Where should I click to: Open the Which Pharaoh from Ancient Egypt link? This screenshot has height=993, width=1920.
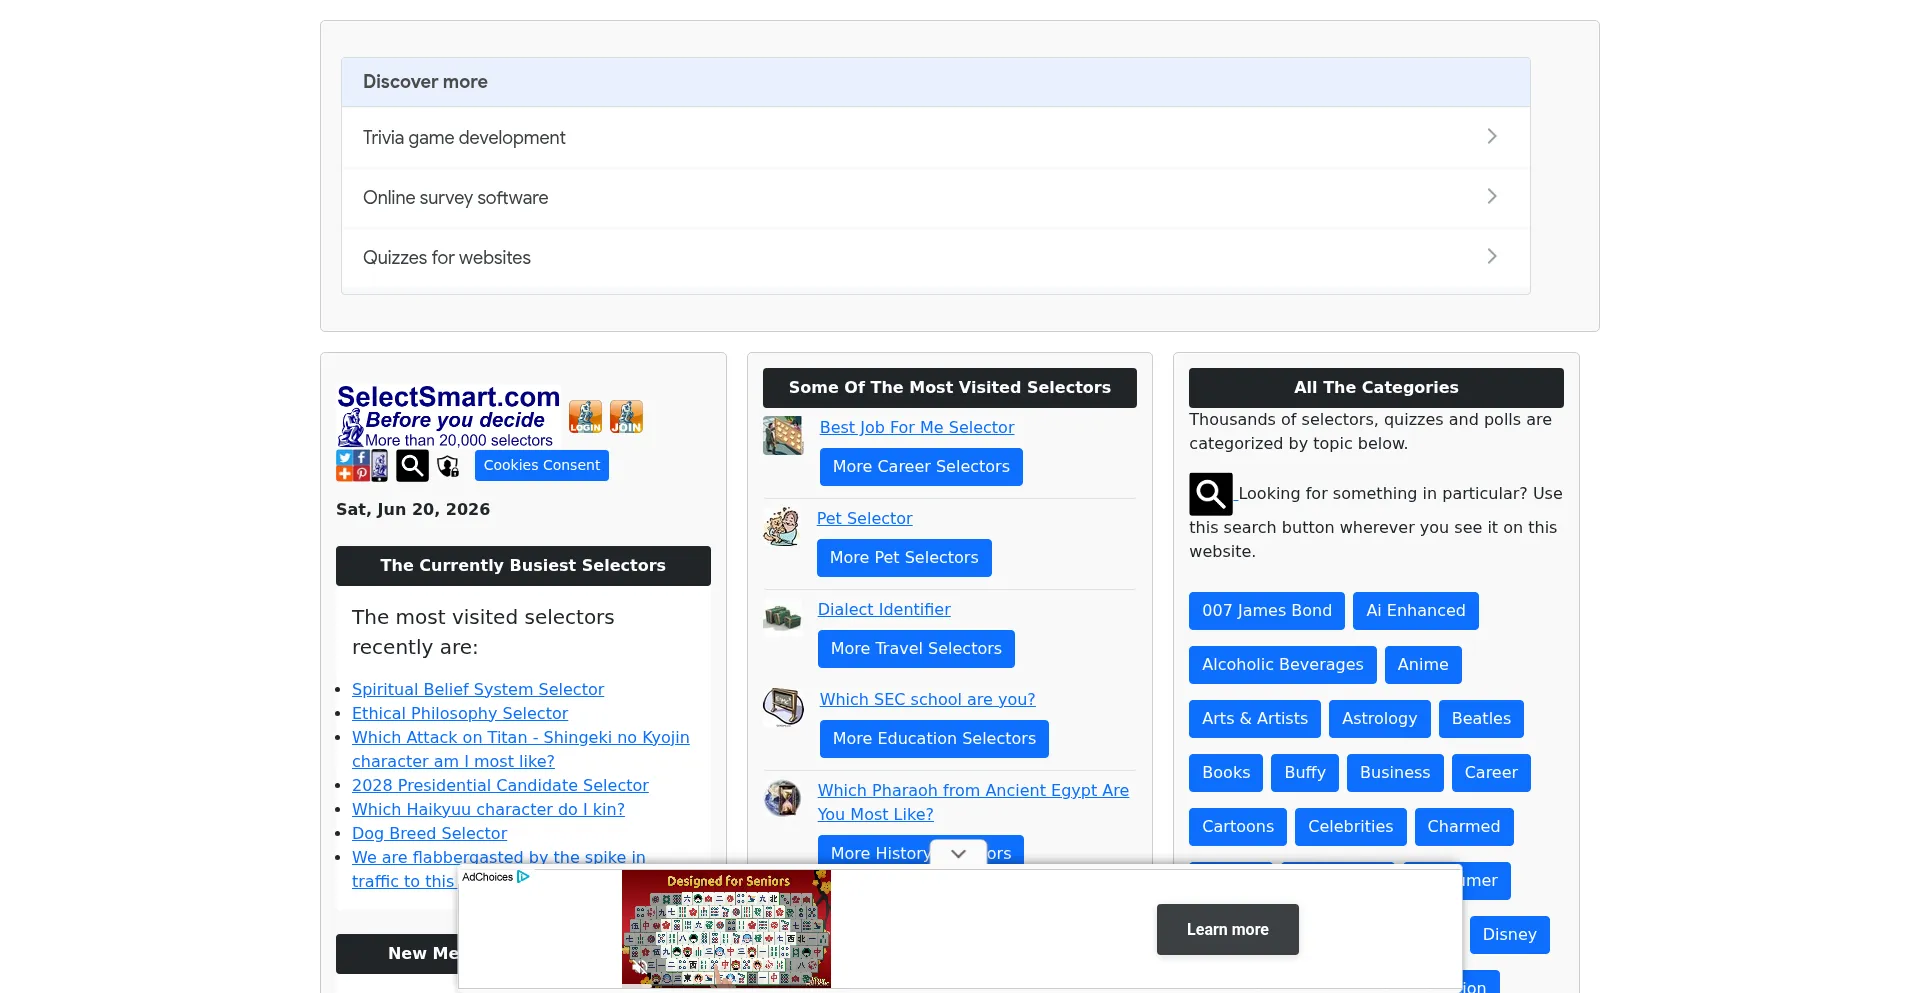tap(973, 803)
